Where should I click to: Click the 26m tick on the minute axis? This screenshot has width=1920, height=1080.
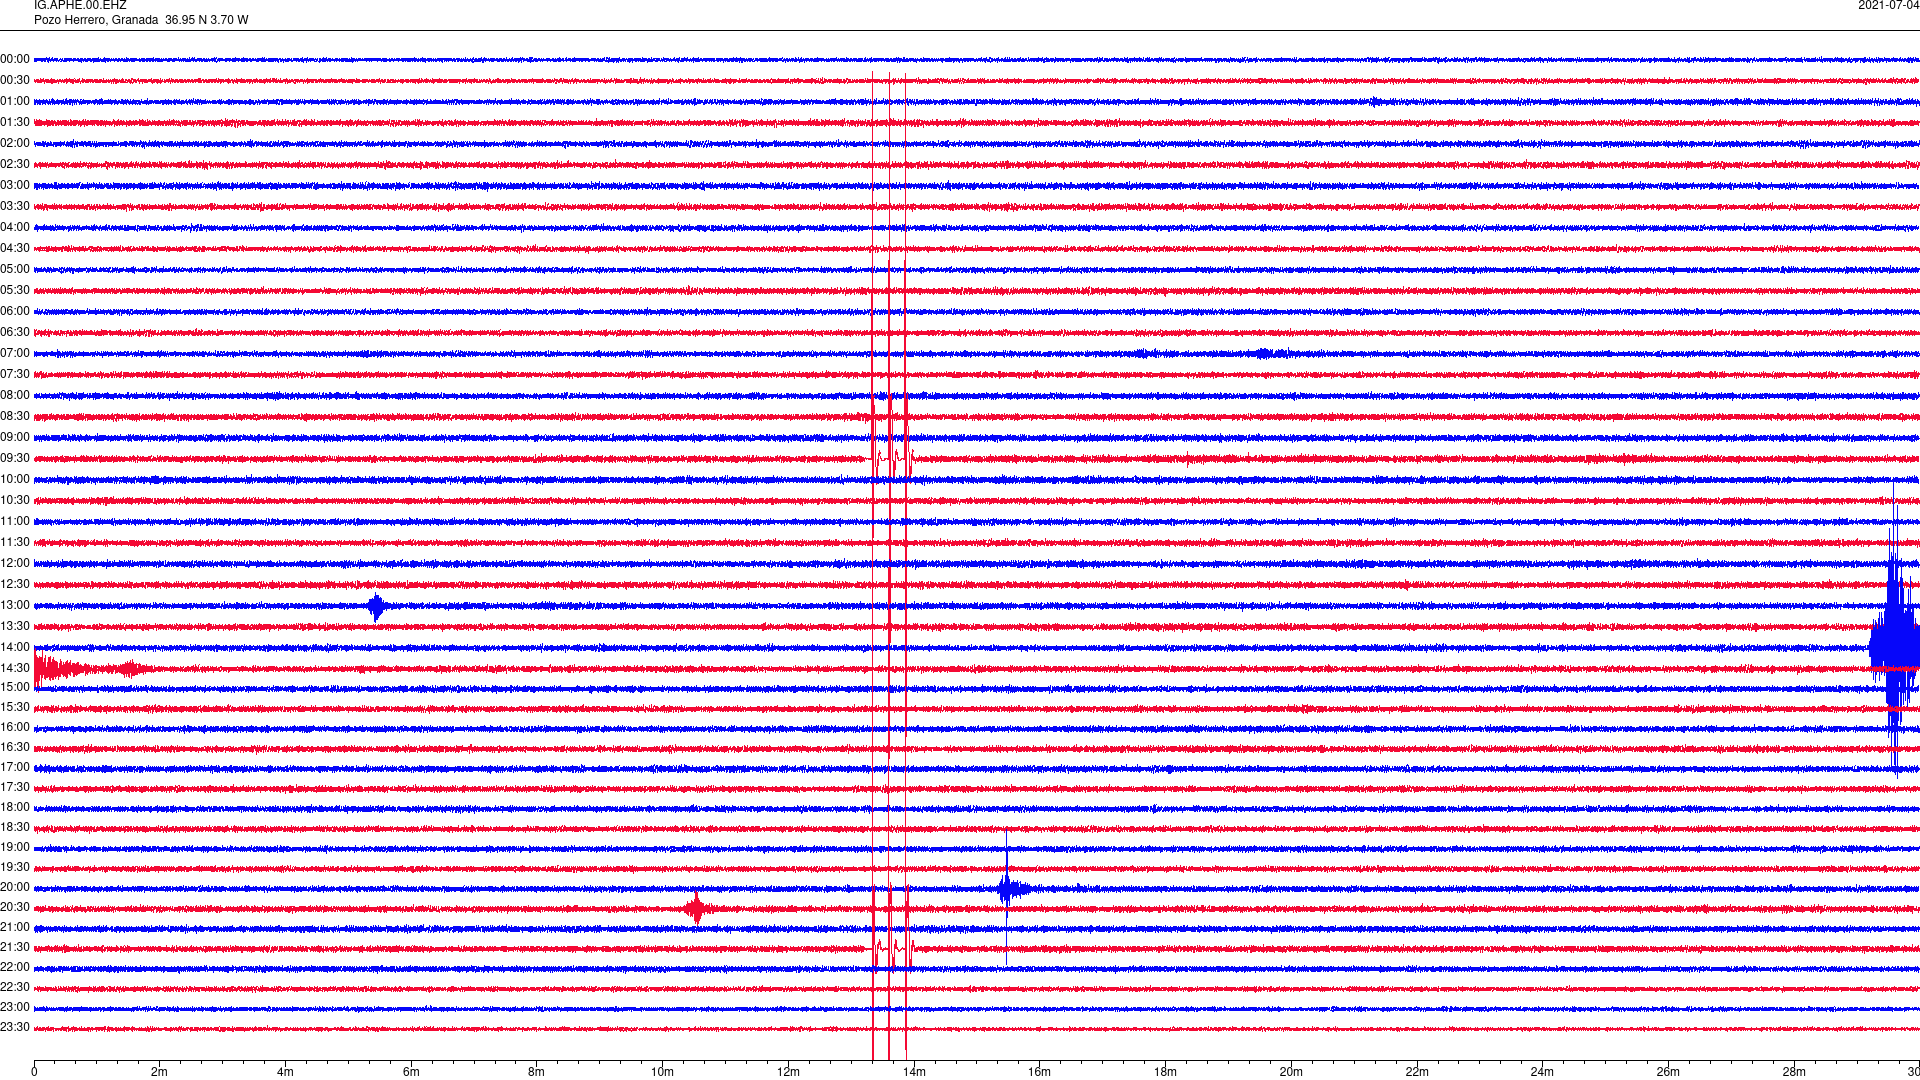1668,1072
